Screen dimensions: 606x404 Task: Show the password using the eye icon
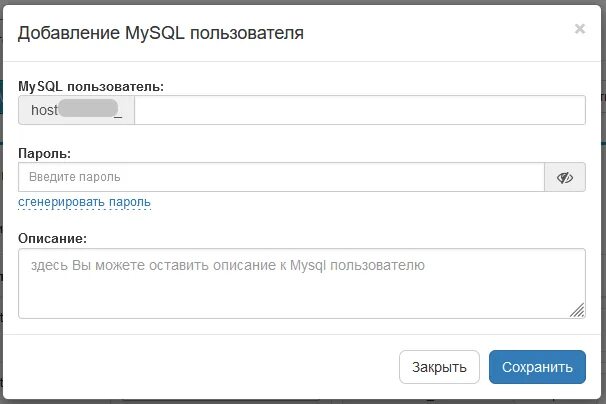click(x=565, y=177)
